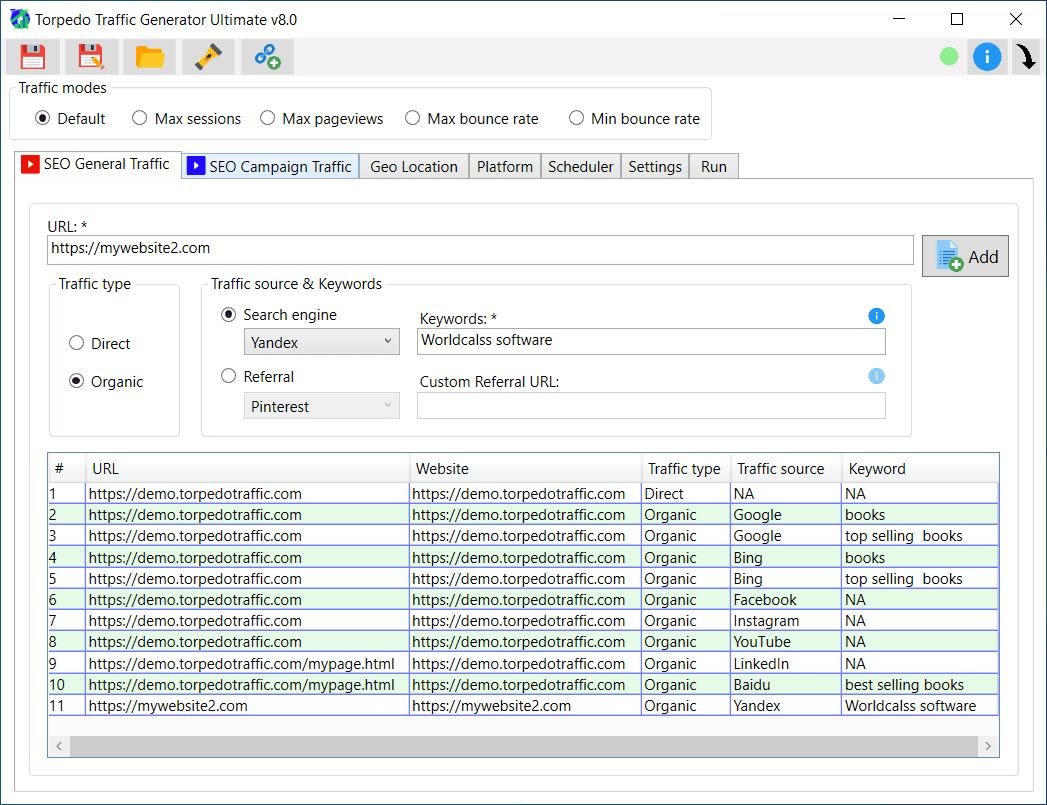Click the info icon next to Keywords

[x=876, y=316]
